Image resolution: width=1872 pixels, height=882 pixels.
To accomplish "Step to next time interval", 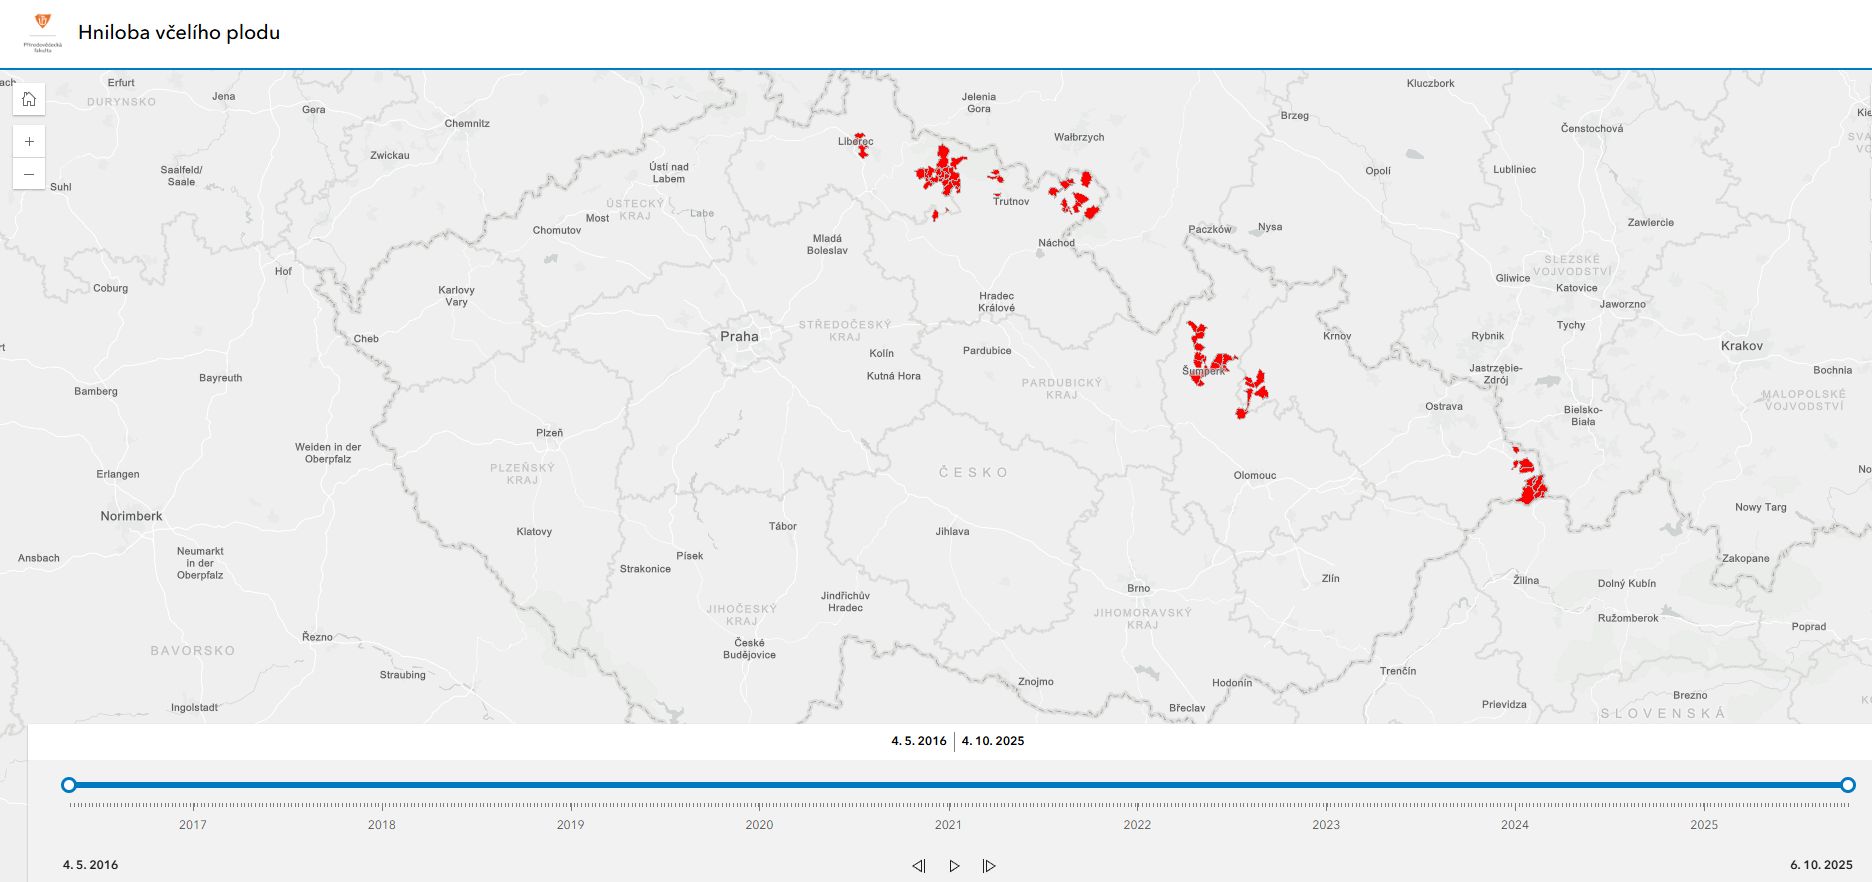I will [989, 866].
